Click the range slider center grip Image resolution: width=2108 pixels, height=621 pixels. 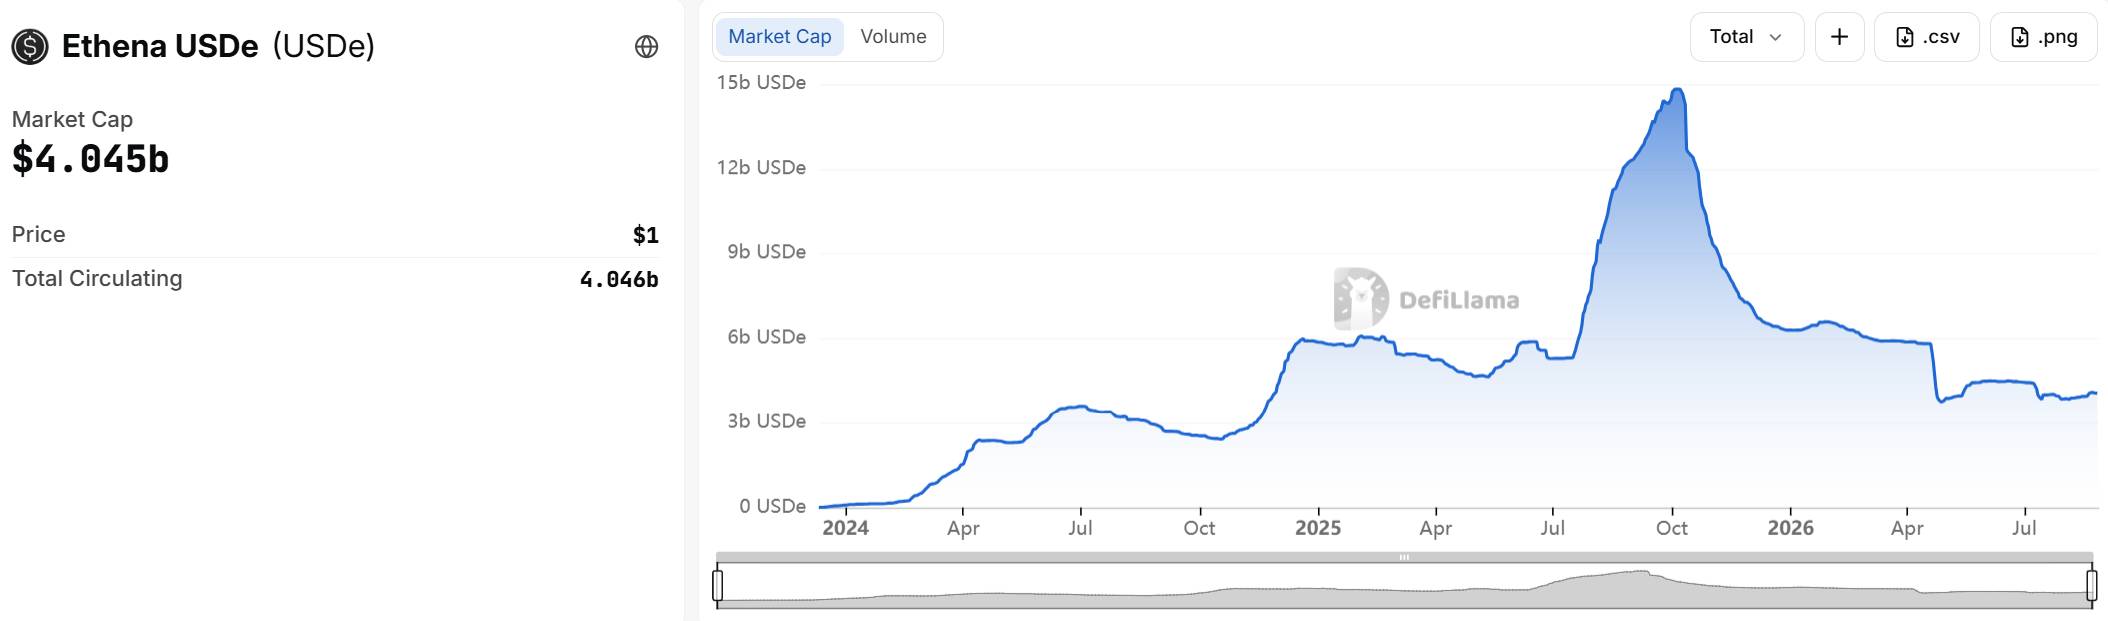1404,557
